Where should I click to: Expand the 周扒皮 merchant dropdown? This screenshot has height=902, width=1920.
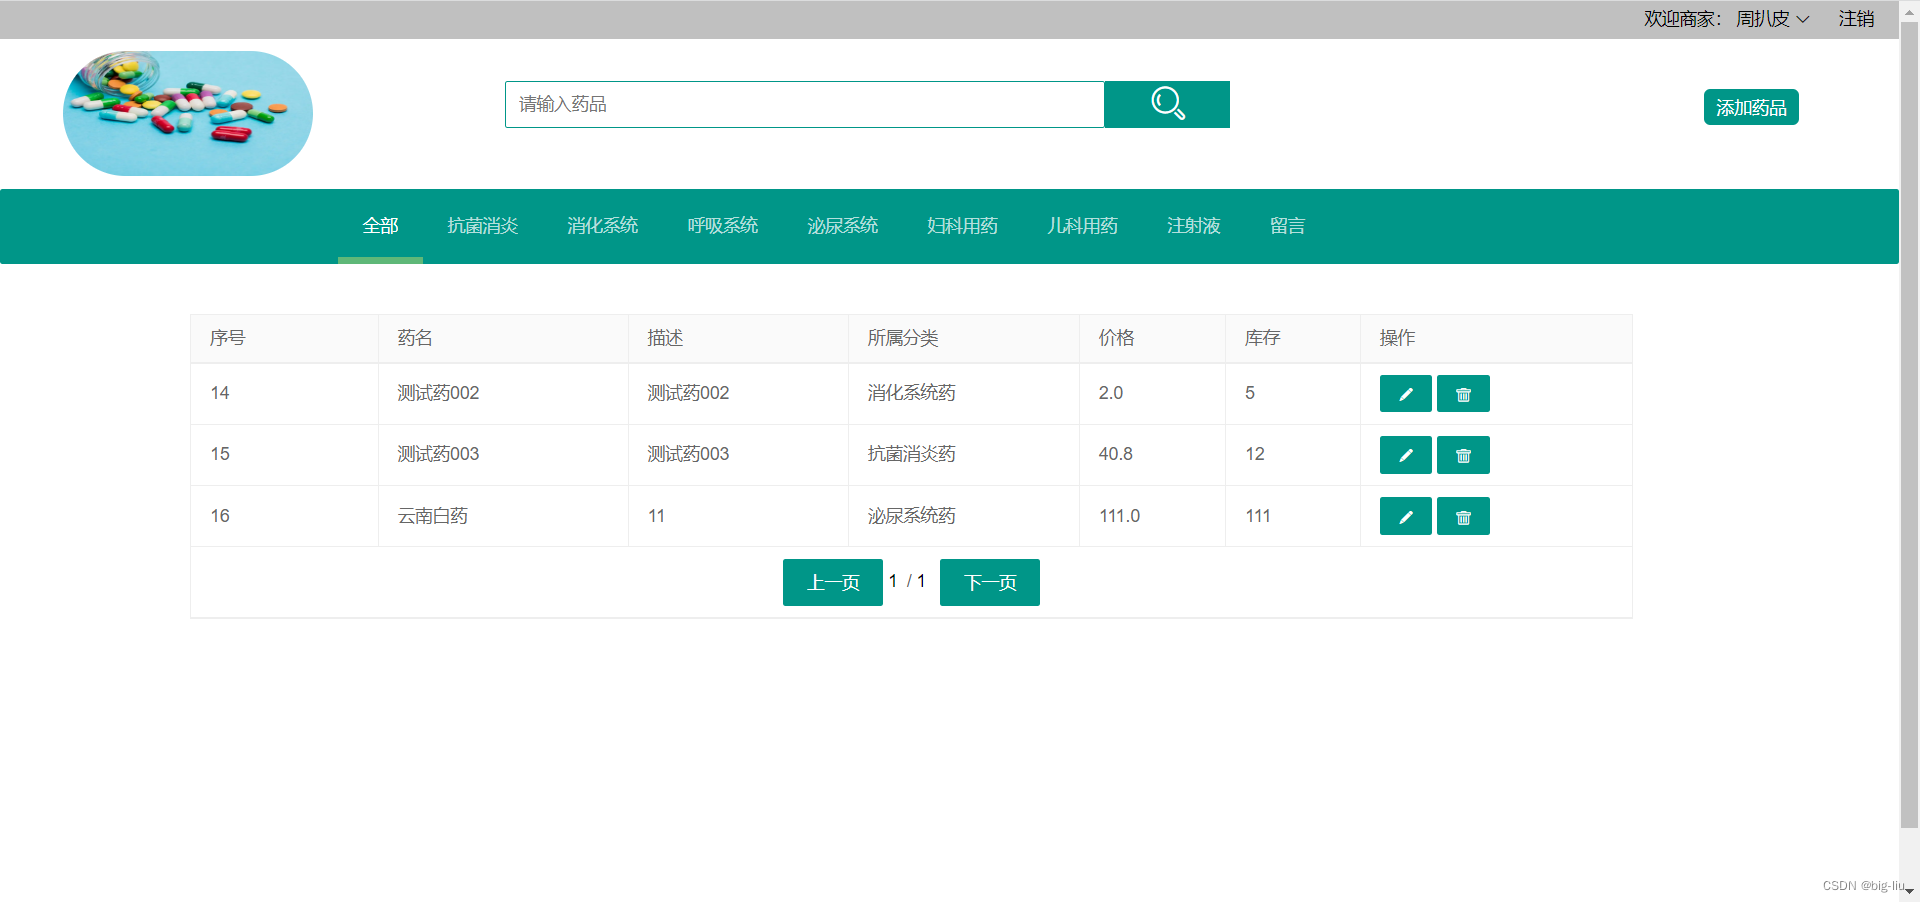click(x=1772, y=19)
